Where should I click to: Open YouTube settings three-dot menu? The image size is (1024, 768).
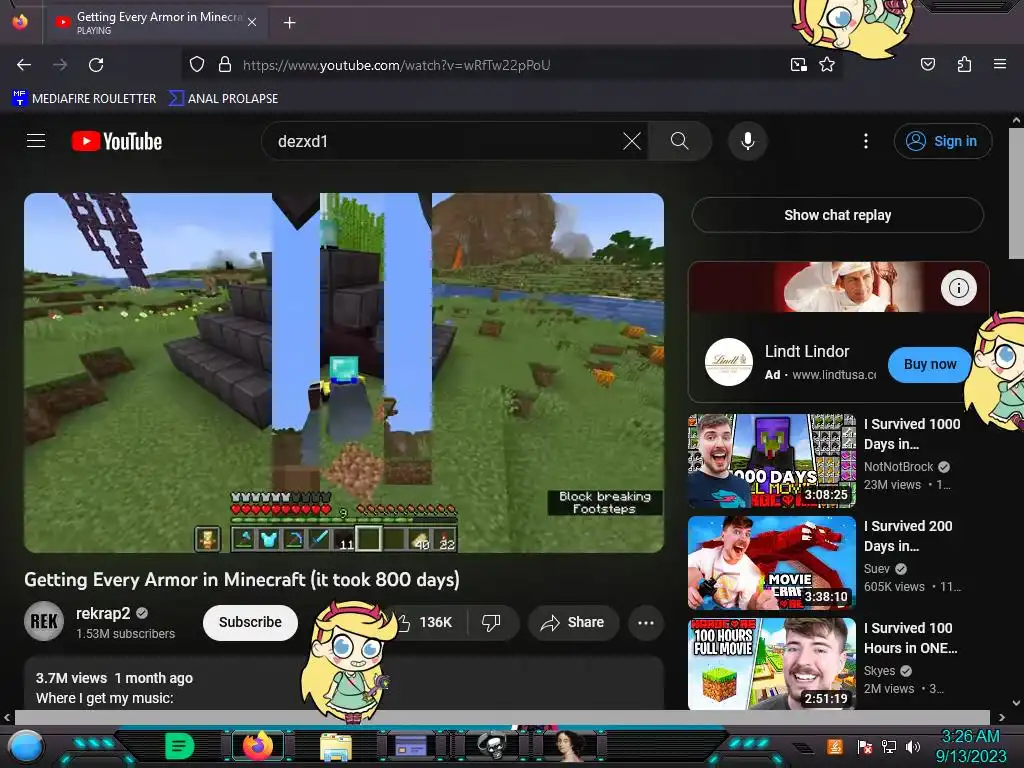[866, 141]
